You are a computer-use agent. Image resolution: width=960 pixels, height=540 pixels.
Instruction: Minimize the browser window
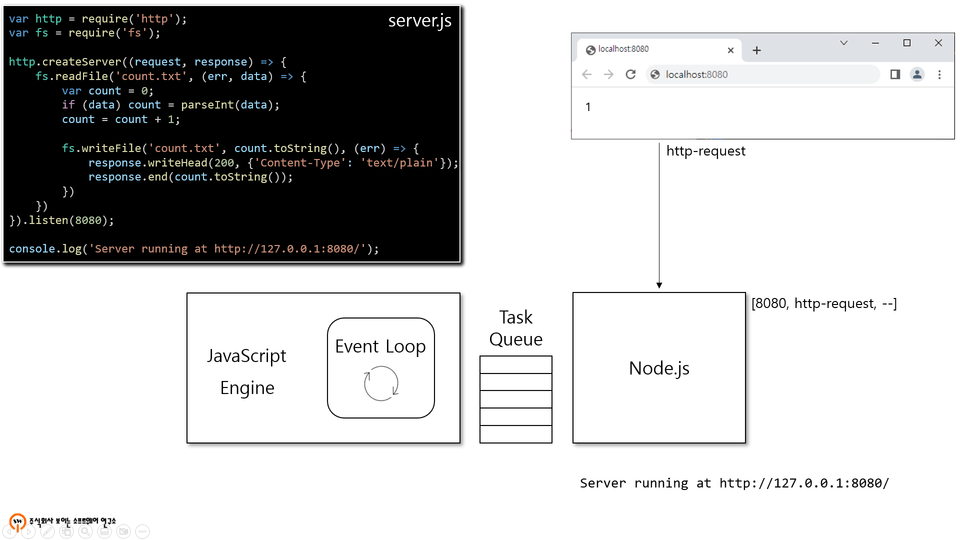pyautogui.click(x=875, y=43)
